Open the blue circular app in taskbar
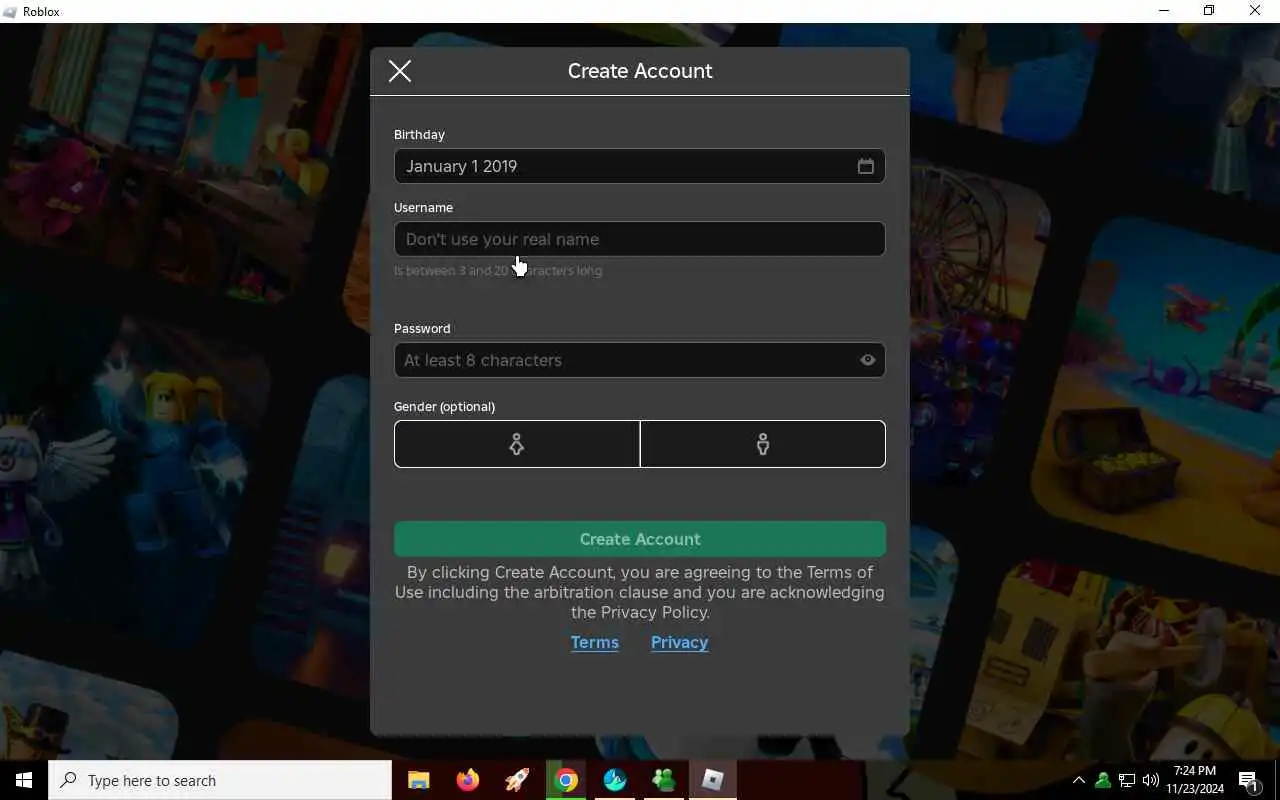1280x800 pixels. click(615, 780)
